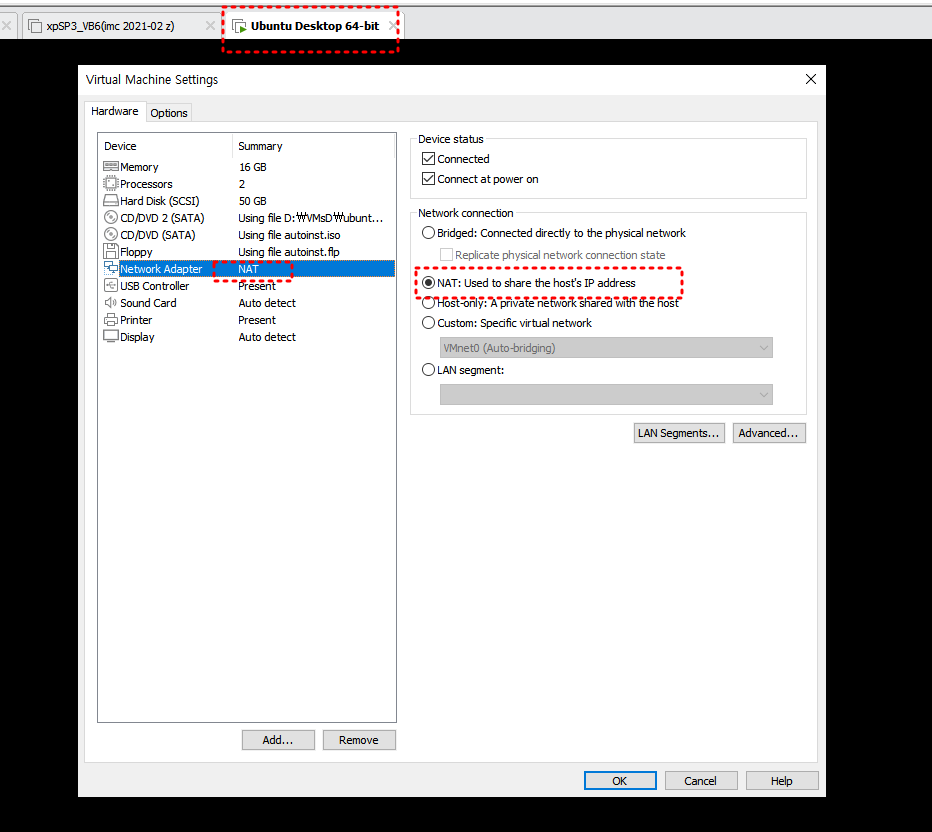The image size is (932, 832).
Task: Select the Network Adapter icon
Action: click(x=111, y=269)
